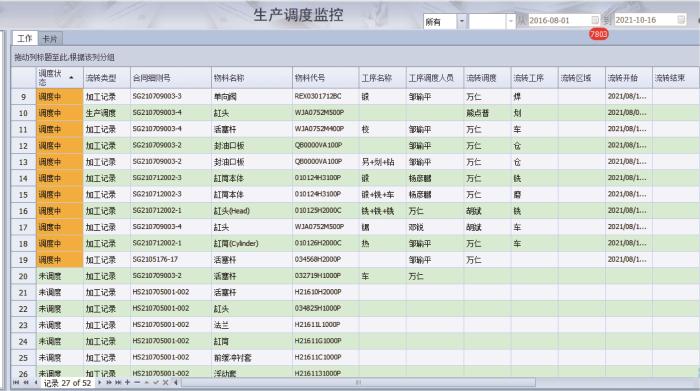
Task: Open the empty second combo box dropdown
Action: tap(511, 21)
